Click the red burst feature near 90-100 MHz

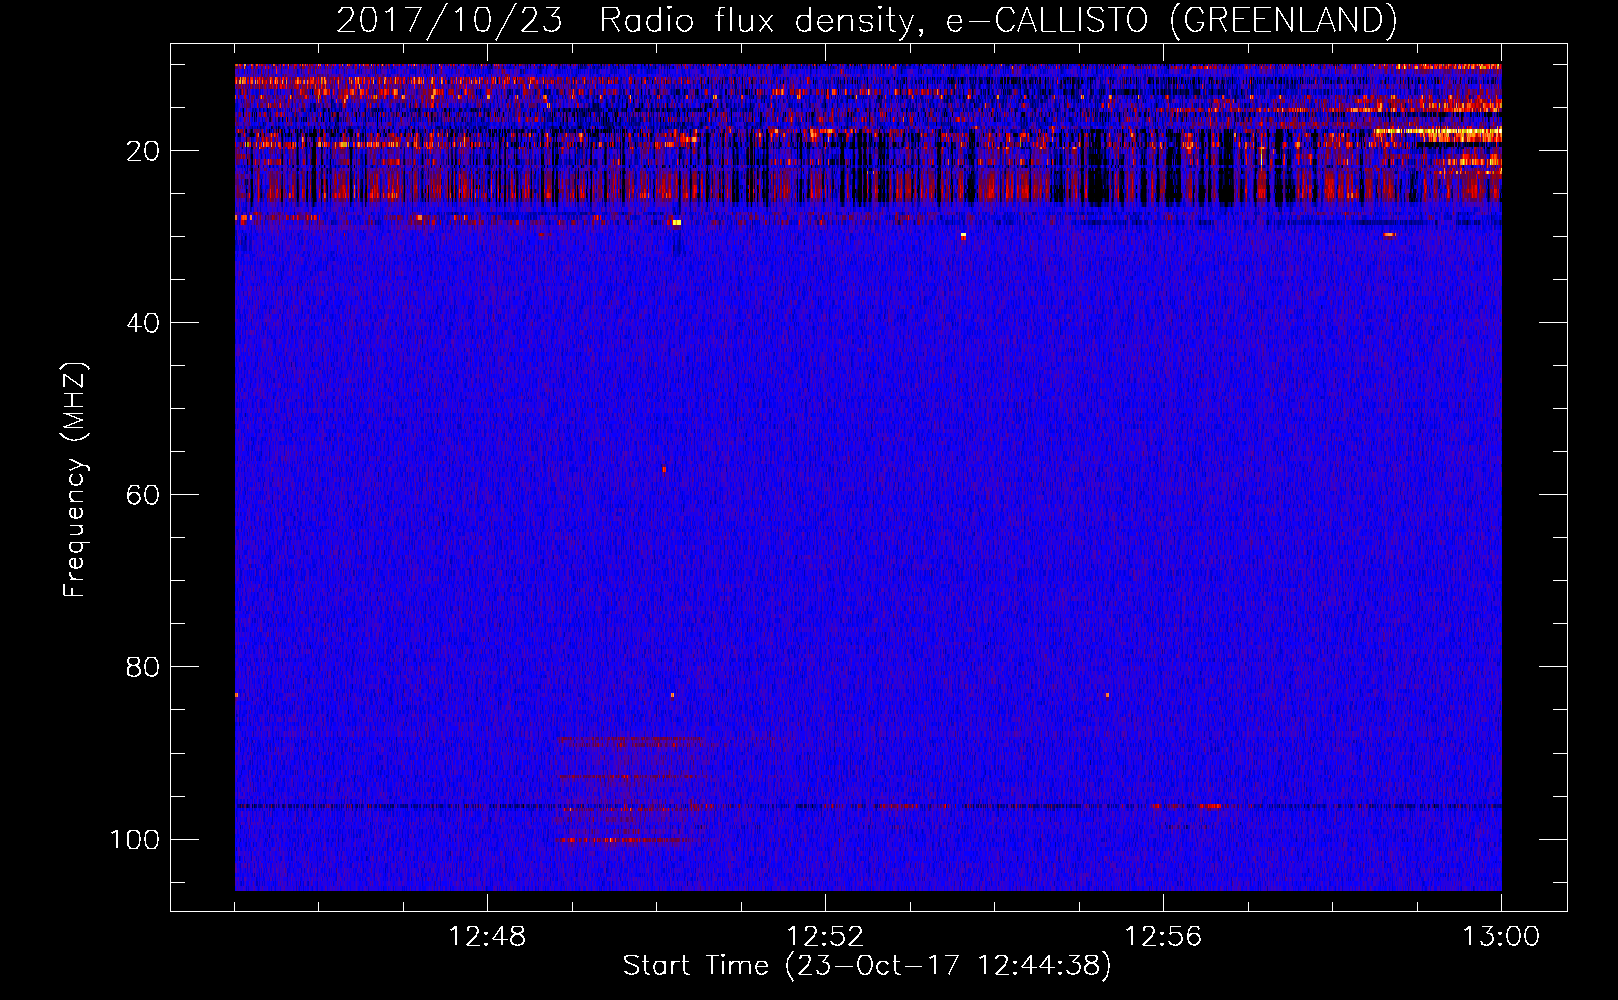pyautogui.click(x=635, y=790)
